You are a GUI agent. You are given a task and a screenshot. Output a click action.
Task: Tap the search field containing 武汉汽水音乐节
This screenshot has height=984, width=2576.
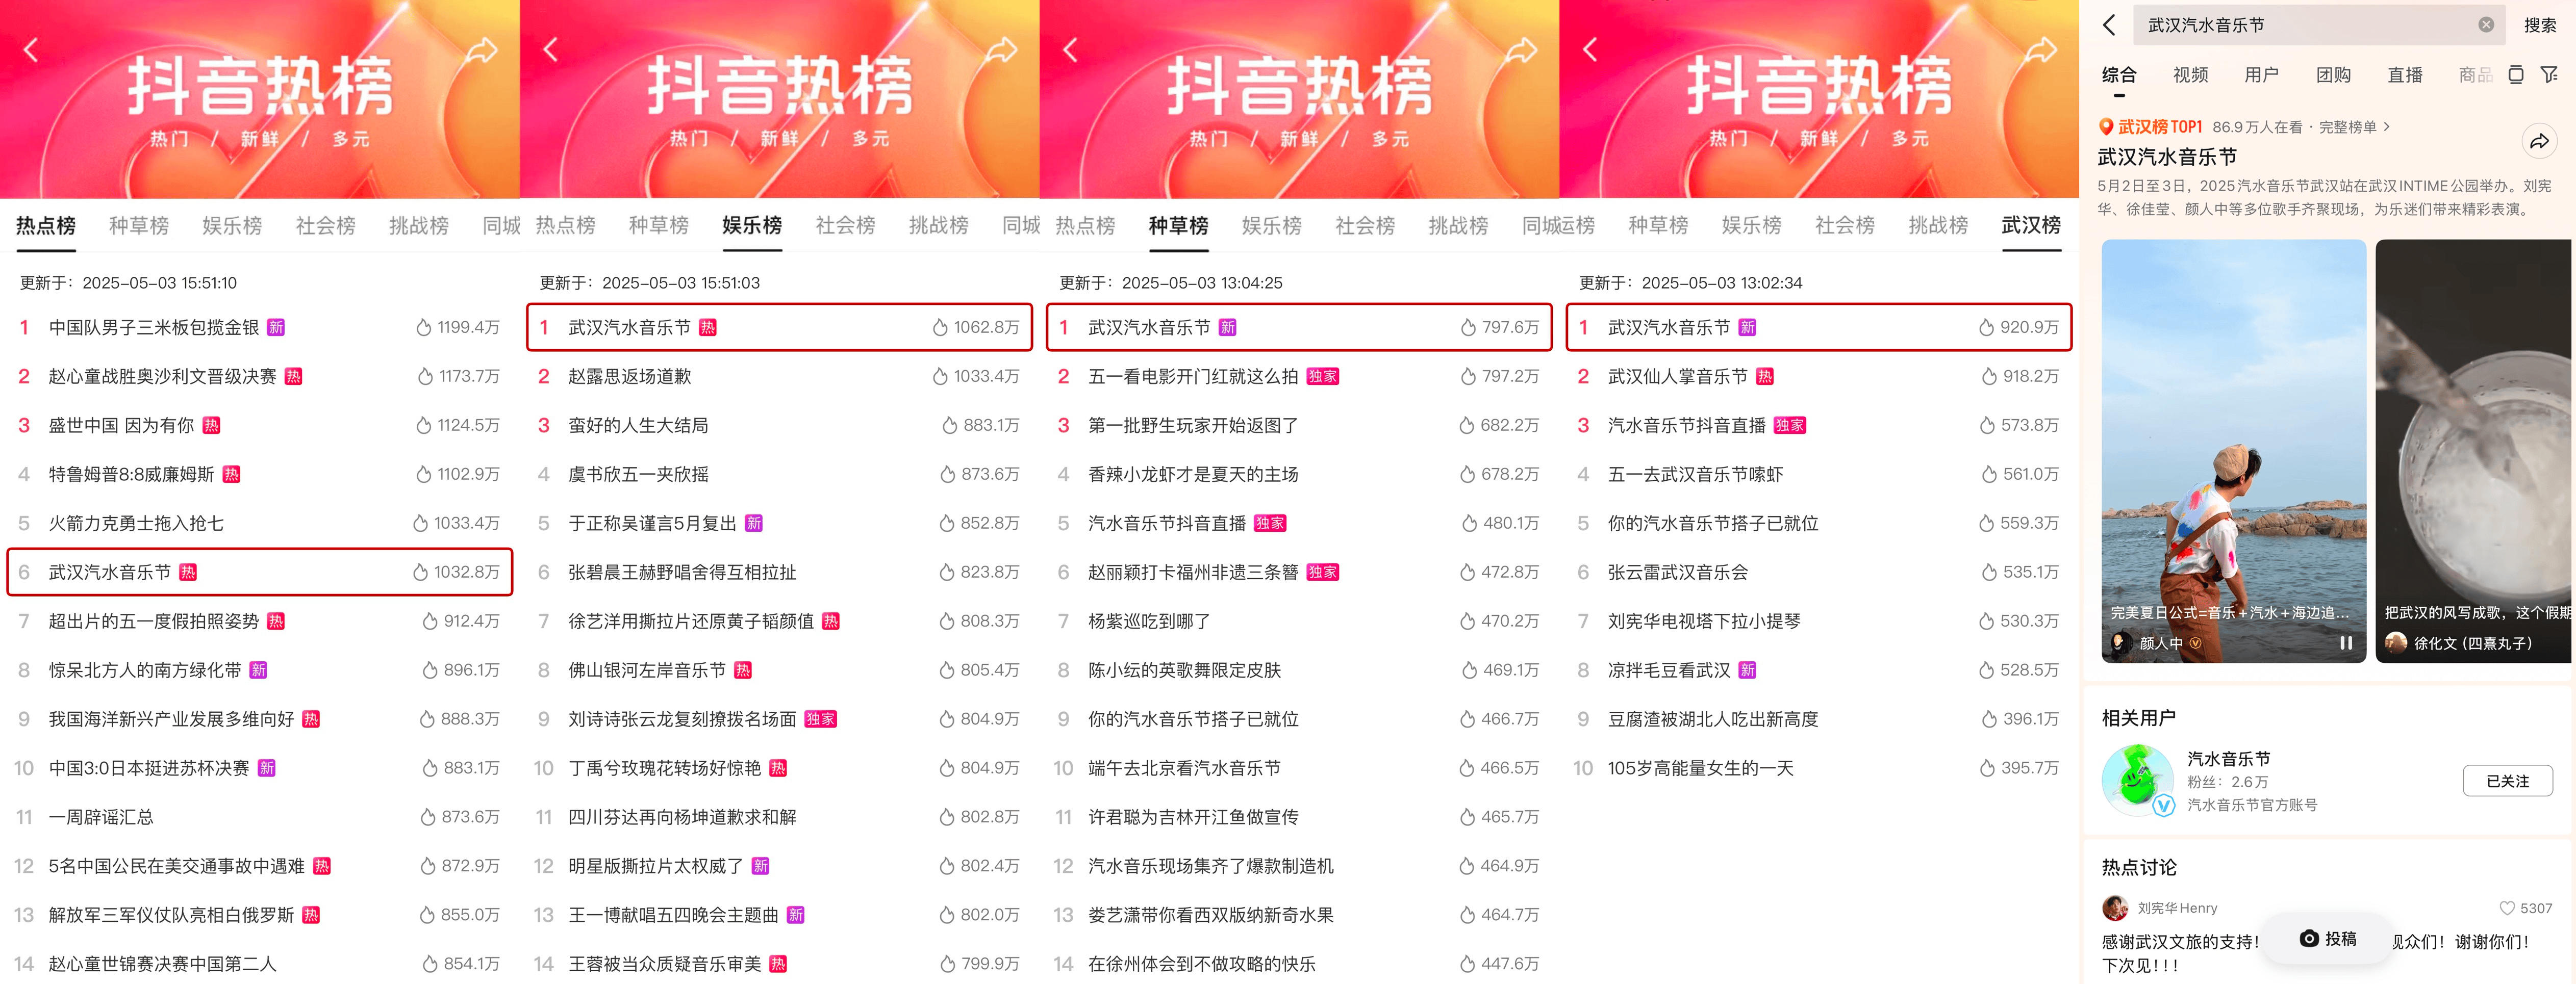(2318, 25)
